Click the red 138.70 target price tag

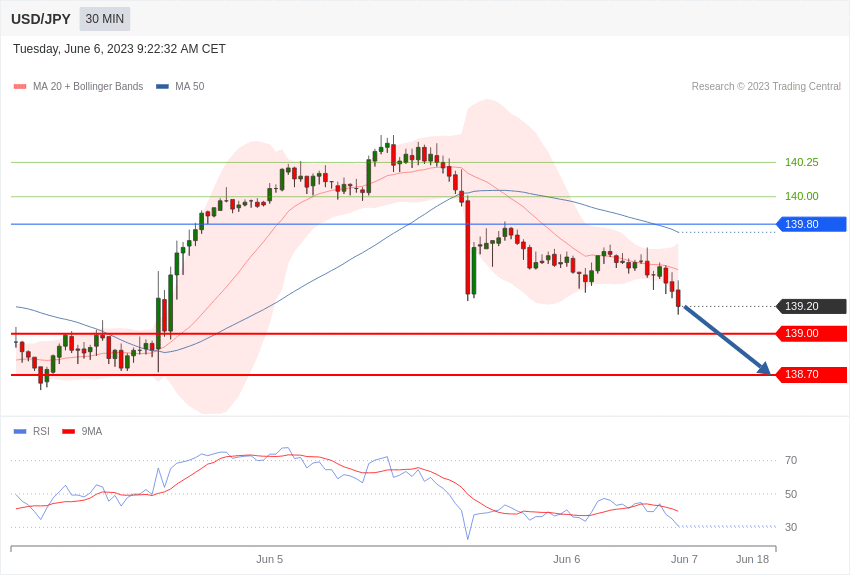(x=811, y=374)
